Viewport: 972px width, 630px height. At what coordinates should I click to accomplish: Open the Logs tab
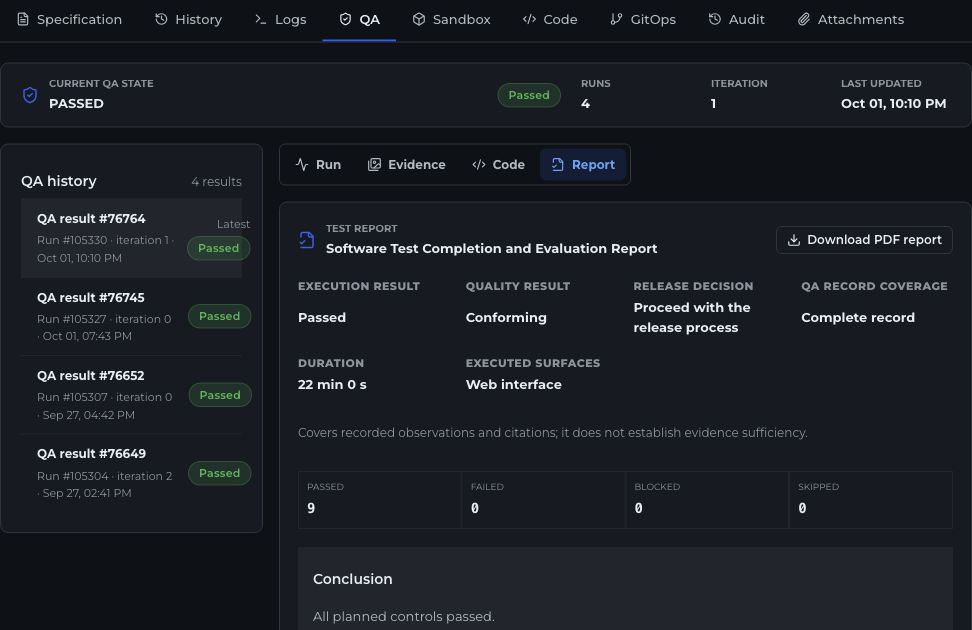point(281,19)
